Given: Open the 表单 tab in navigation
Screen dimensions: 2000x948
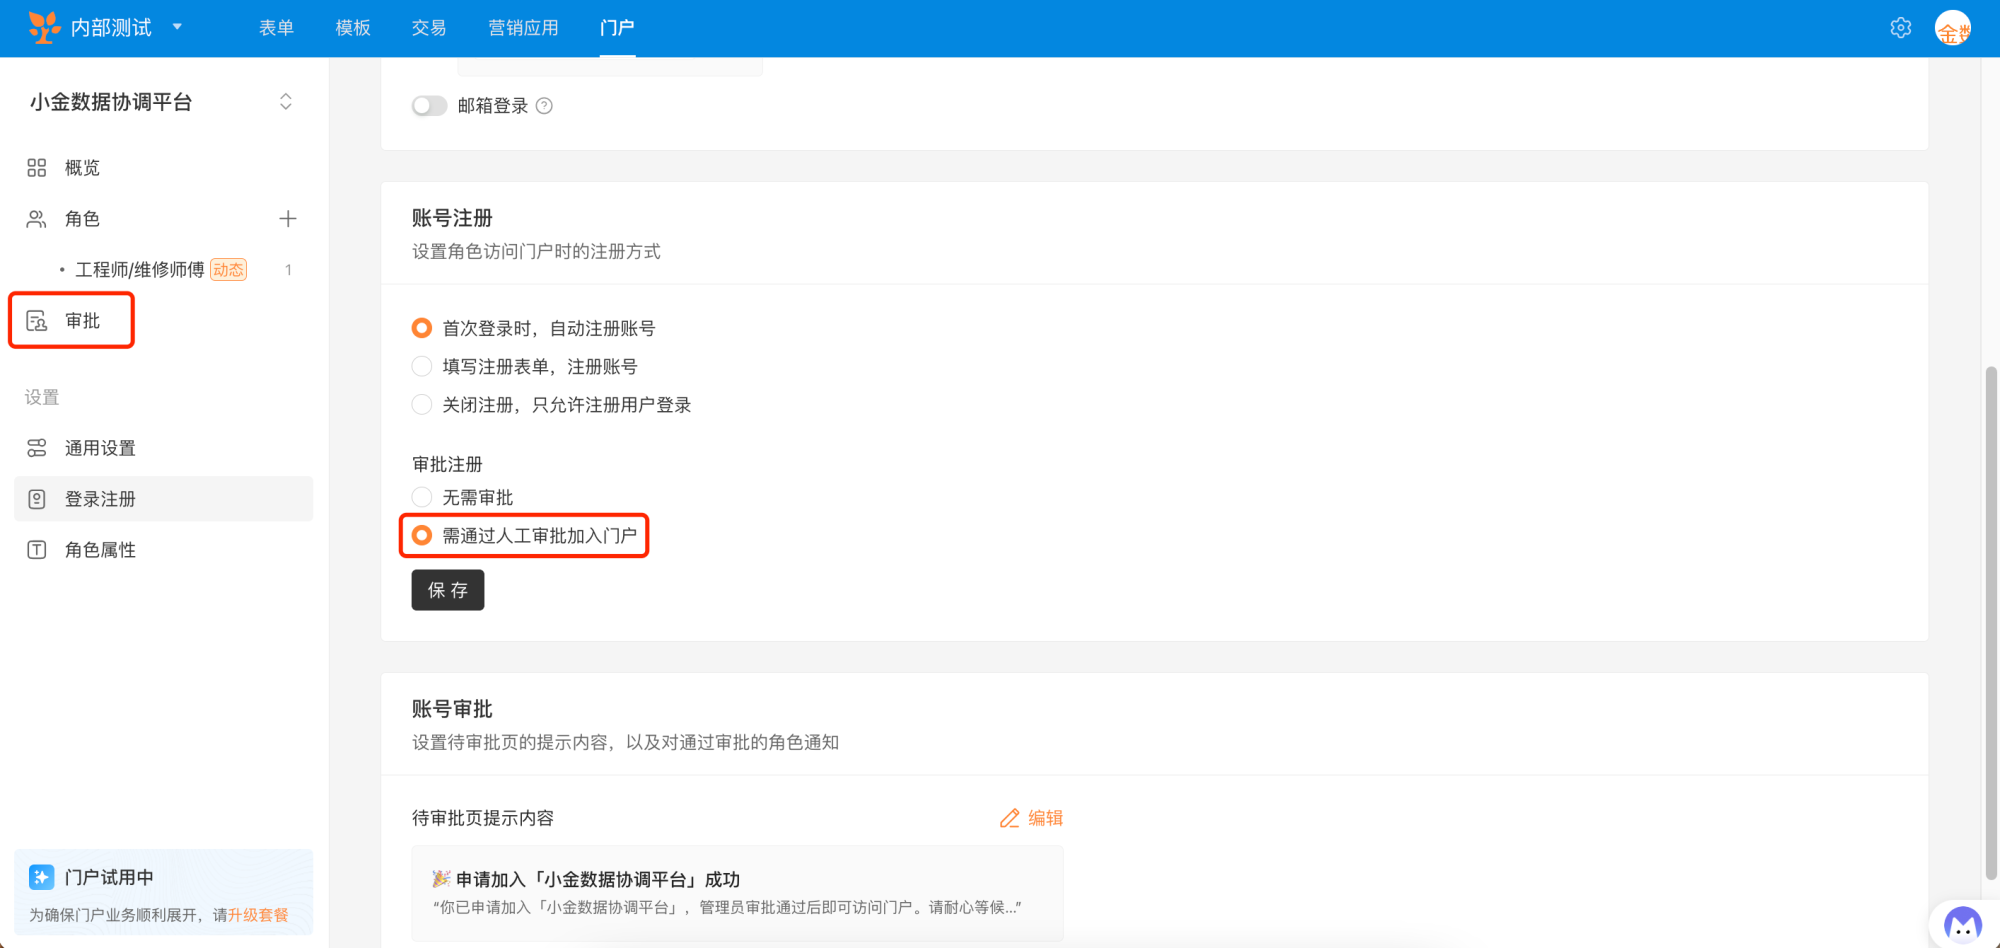Looking at the screenshot, I should (x=276, y=28).
